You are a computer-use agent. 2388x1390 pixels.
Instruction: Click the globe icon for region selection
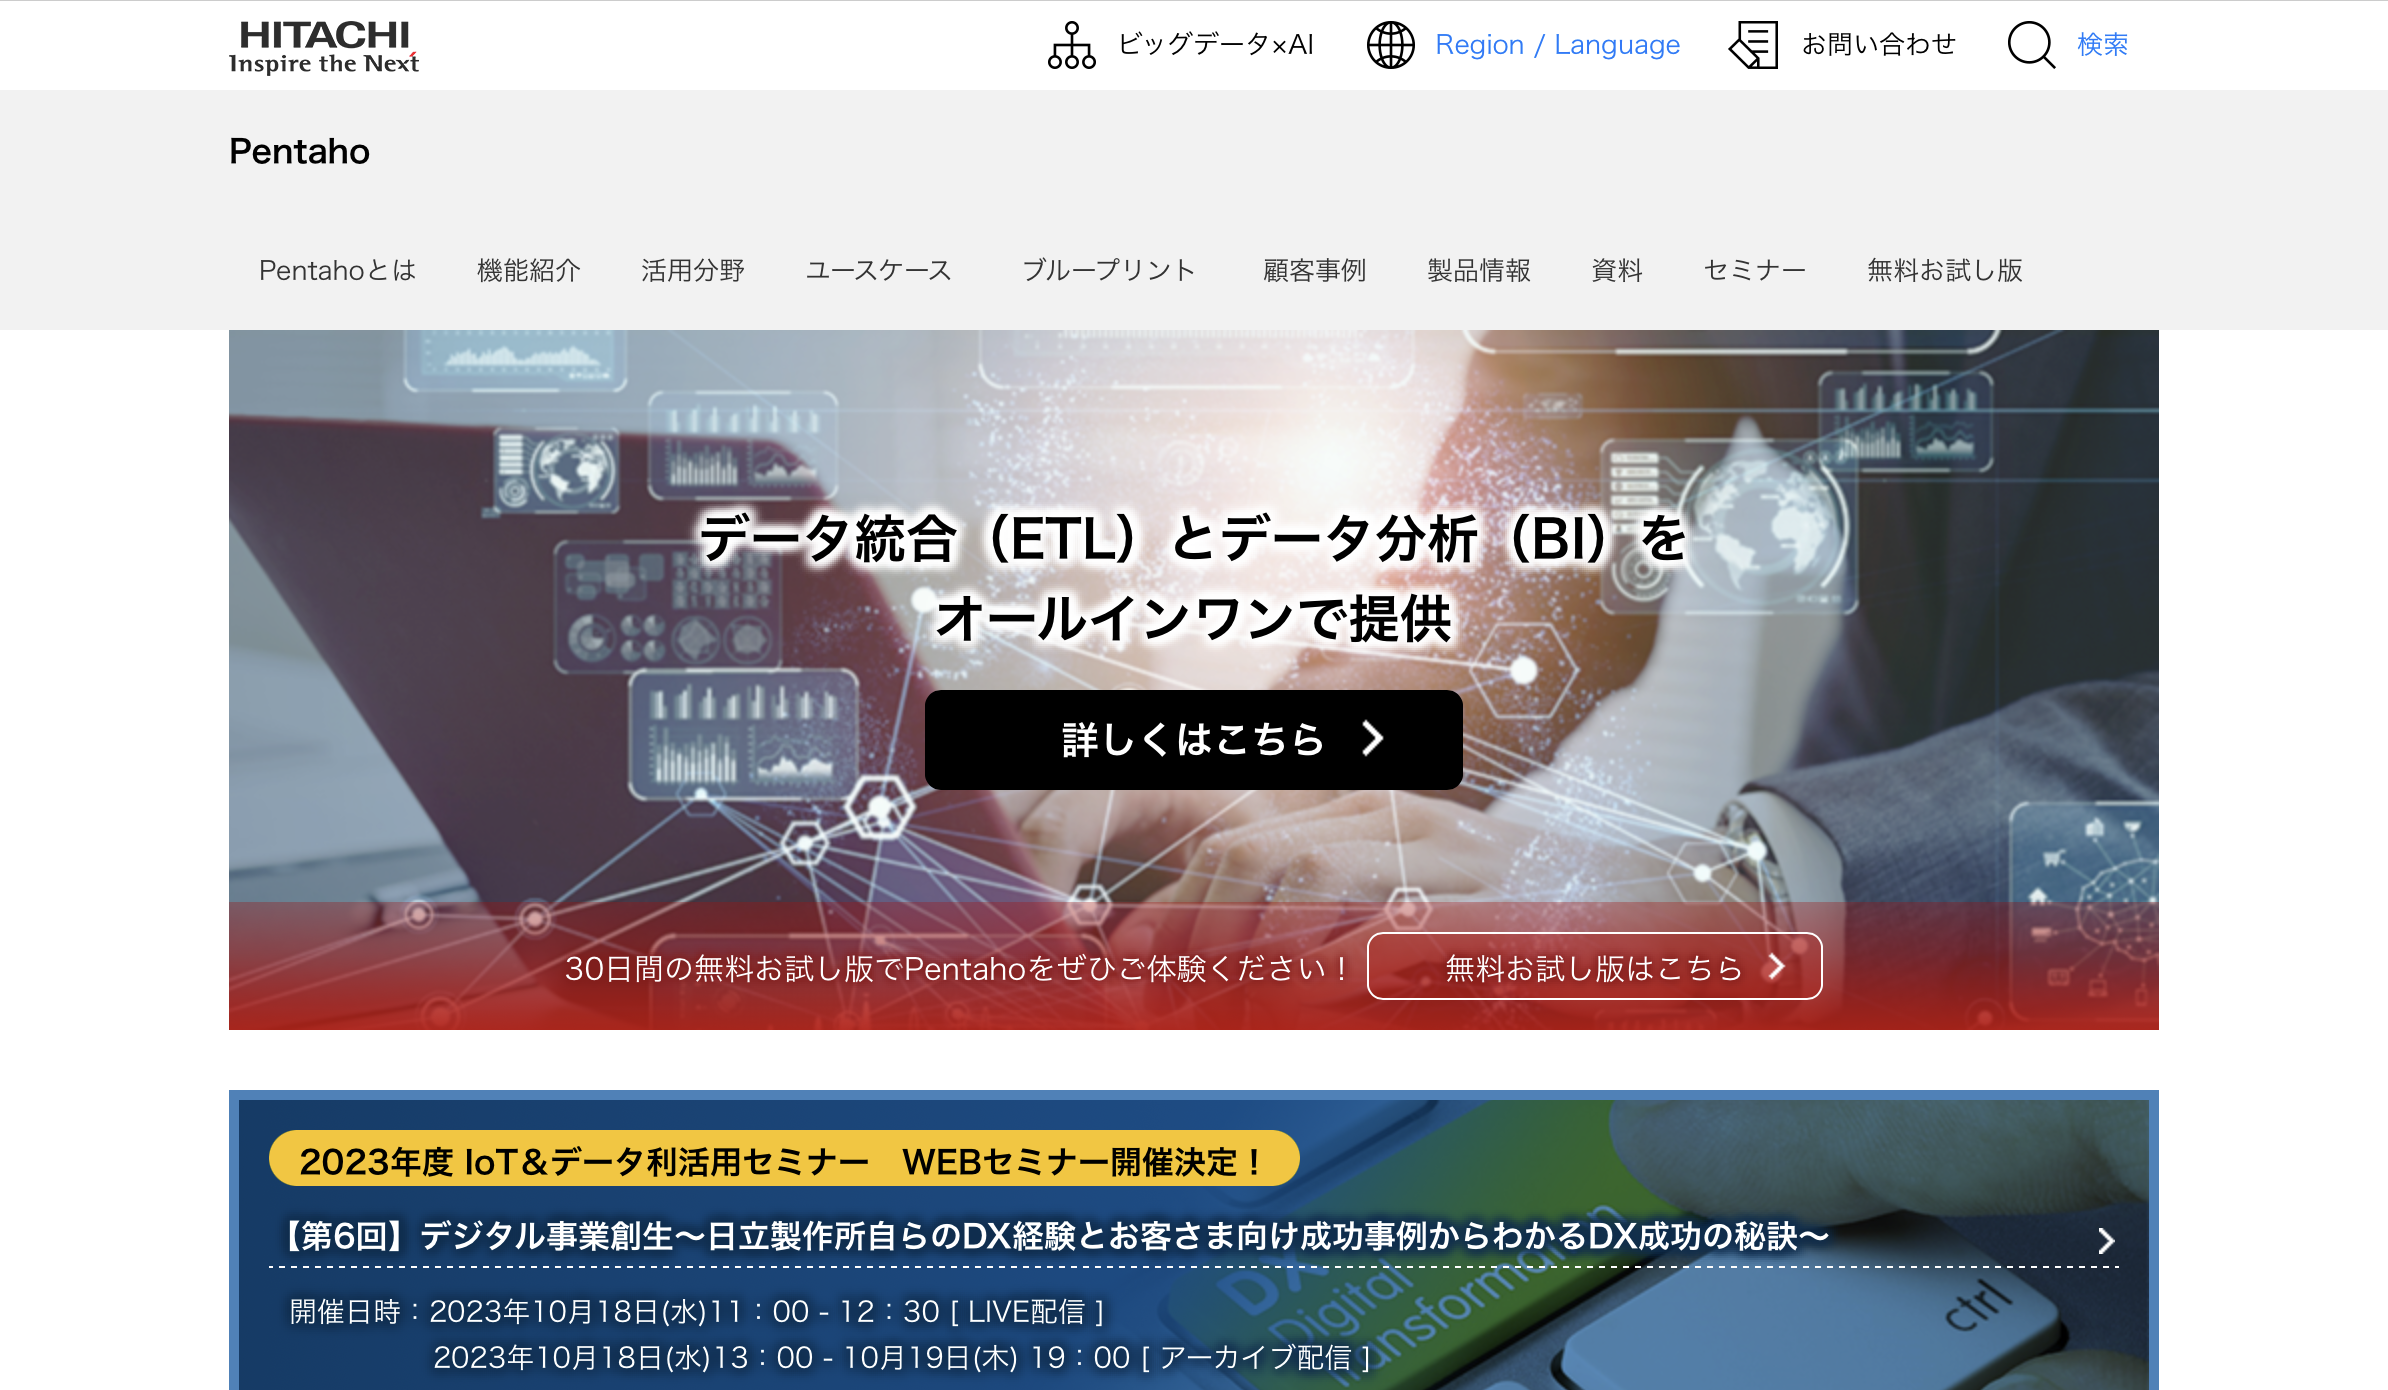point(1390,45)
